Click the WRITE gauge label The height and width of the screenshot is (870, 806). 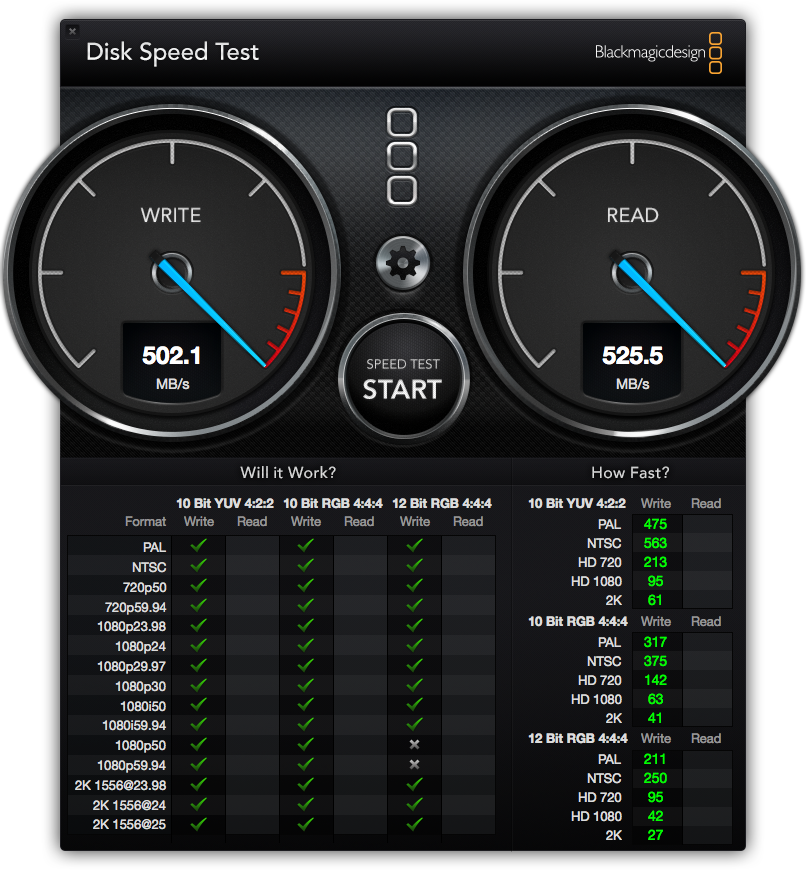171,215
